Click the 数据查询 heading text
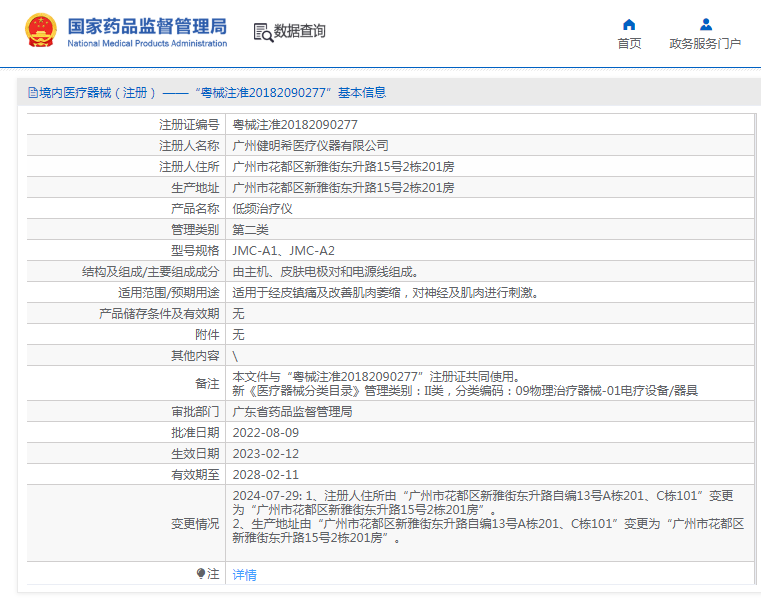This screenshot has height=605, width=761. 299,31
